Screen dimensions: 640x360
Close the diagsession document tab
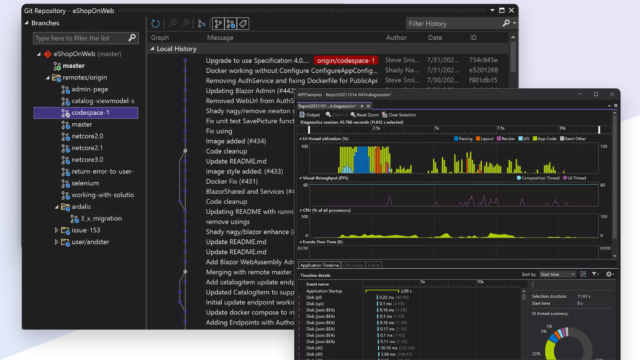click(x=368, y=106)
